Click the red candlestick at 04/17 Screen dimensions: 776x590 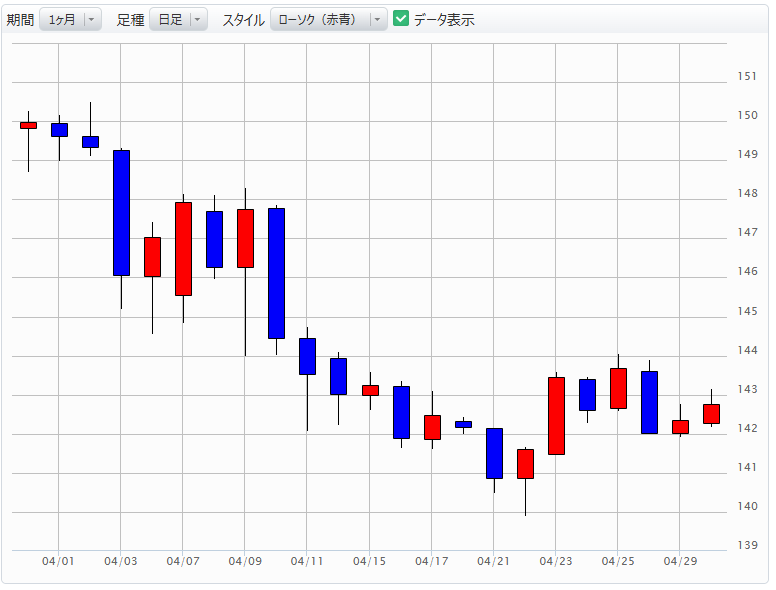[x=433, y=428]
